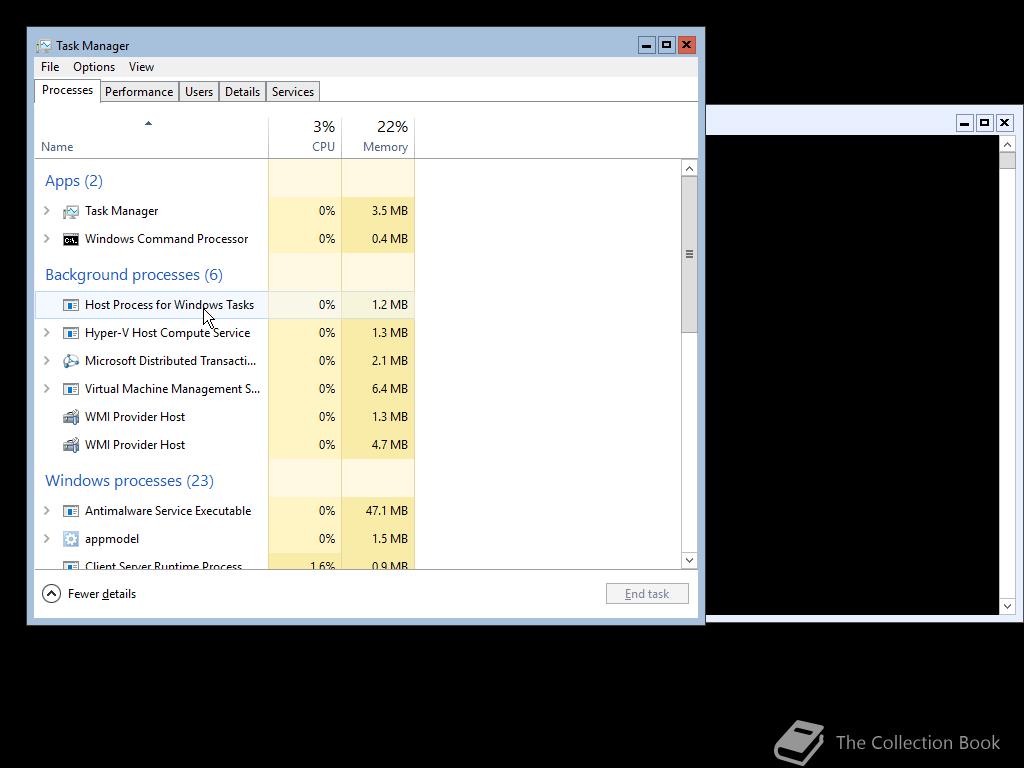The width and height of the screenshot is (1024, 768).
Task: Click the Antimalware Service Executable icon
Action: [x=71, y=511]
